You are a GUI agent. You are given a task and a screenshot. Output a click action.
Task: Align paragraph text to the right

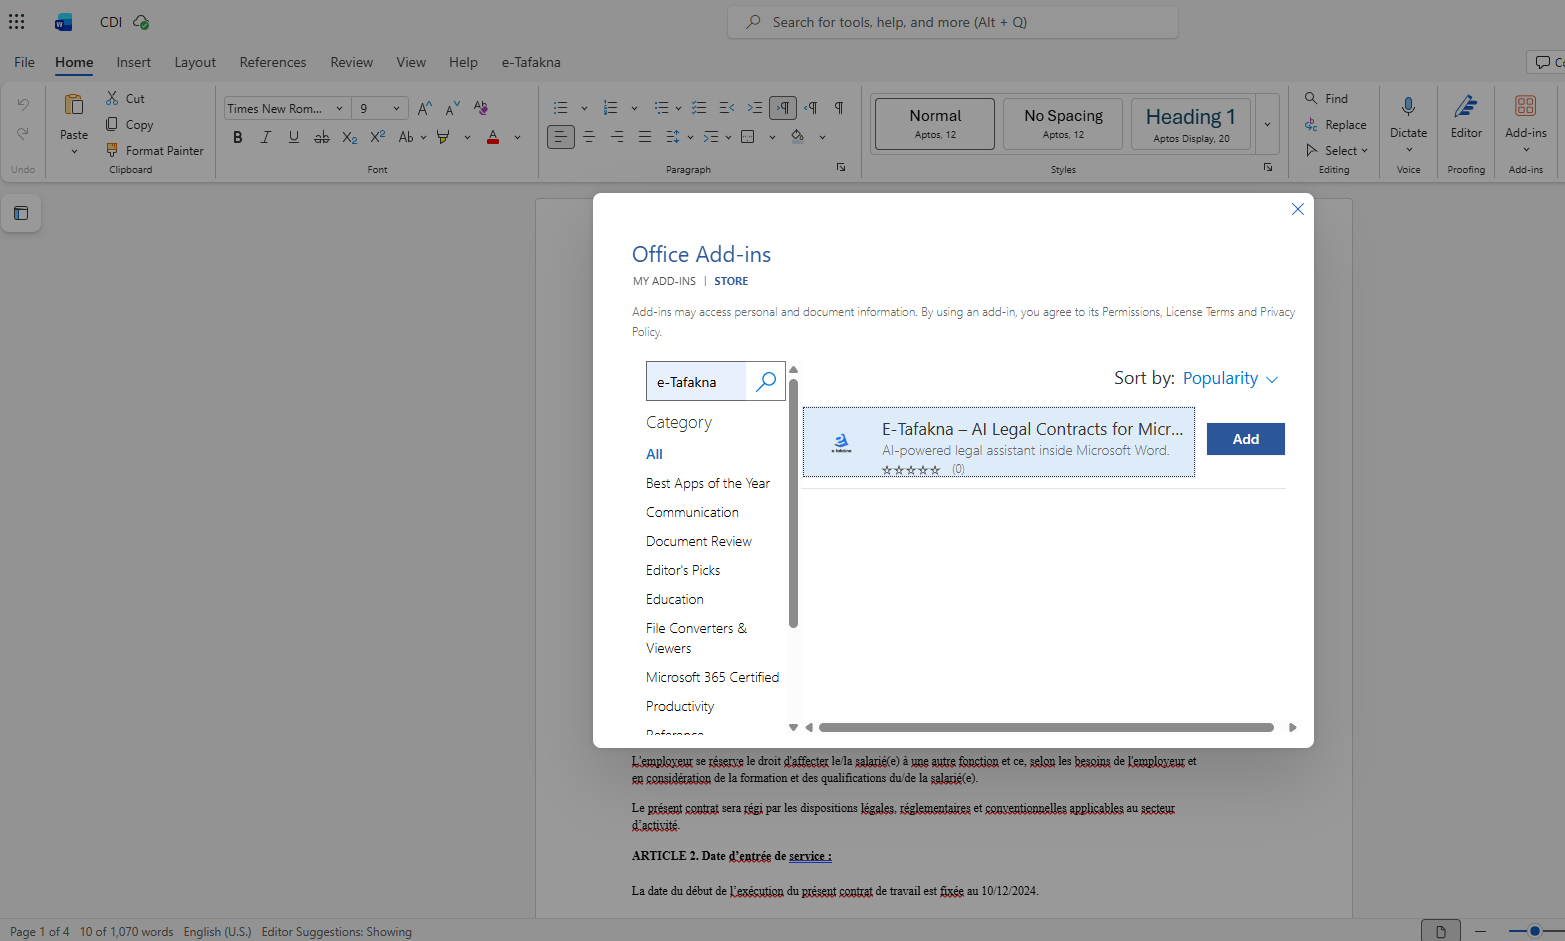pos(617,137)
